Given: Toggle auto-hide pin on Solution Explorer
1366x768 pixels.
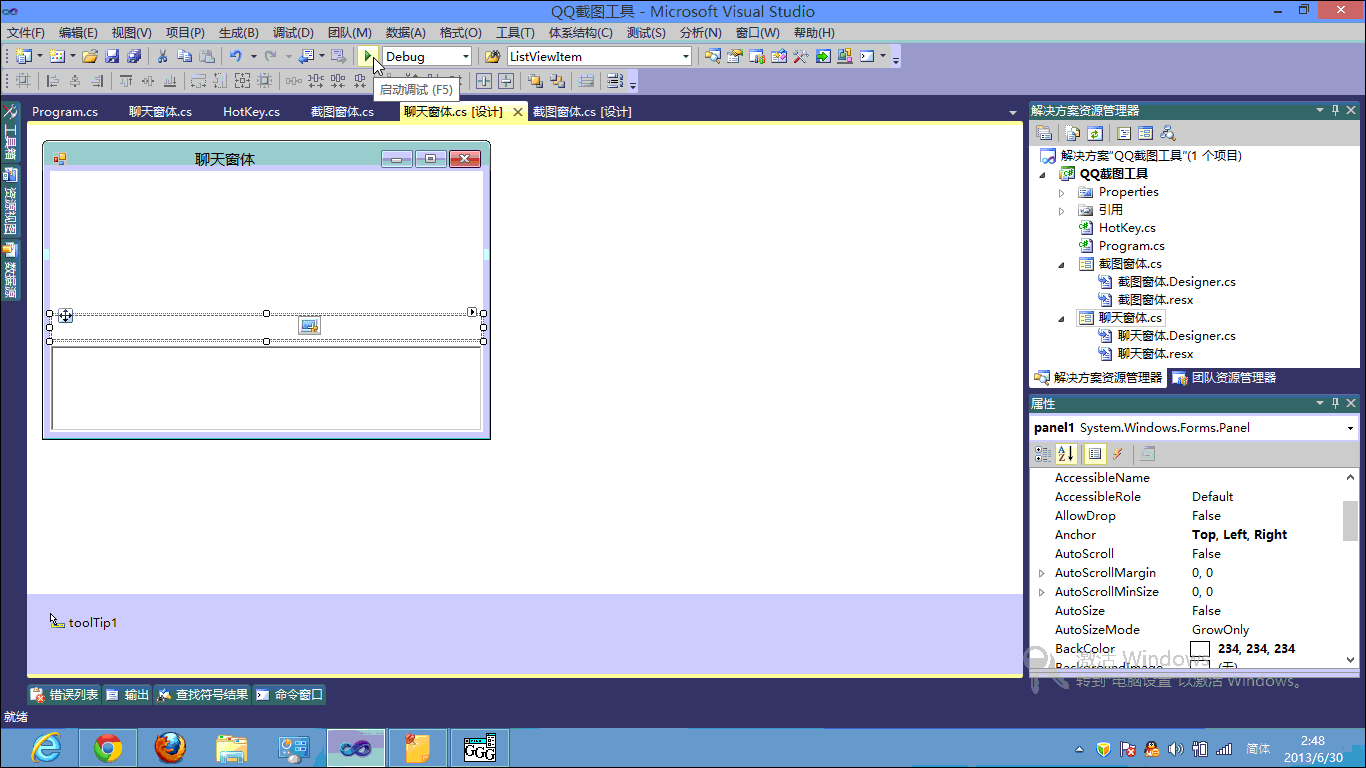Looking at the screenshot, I should pos(1335,110).
